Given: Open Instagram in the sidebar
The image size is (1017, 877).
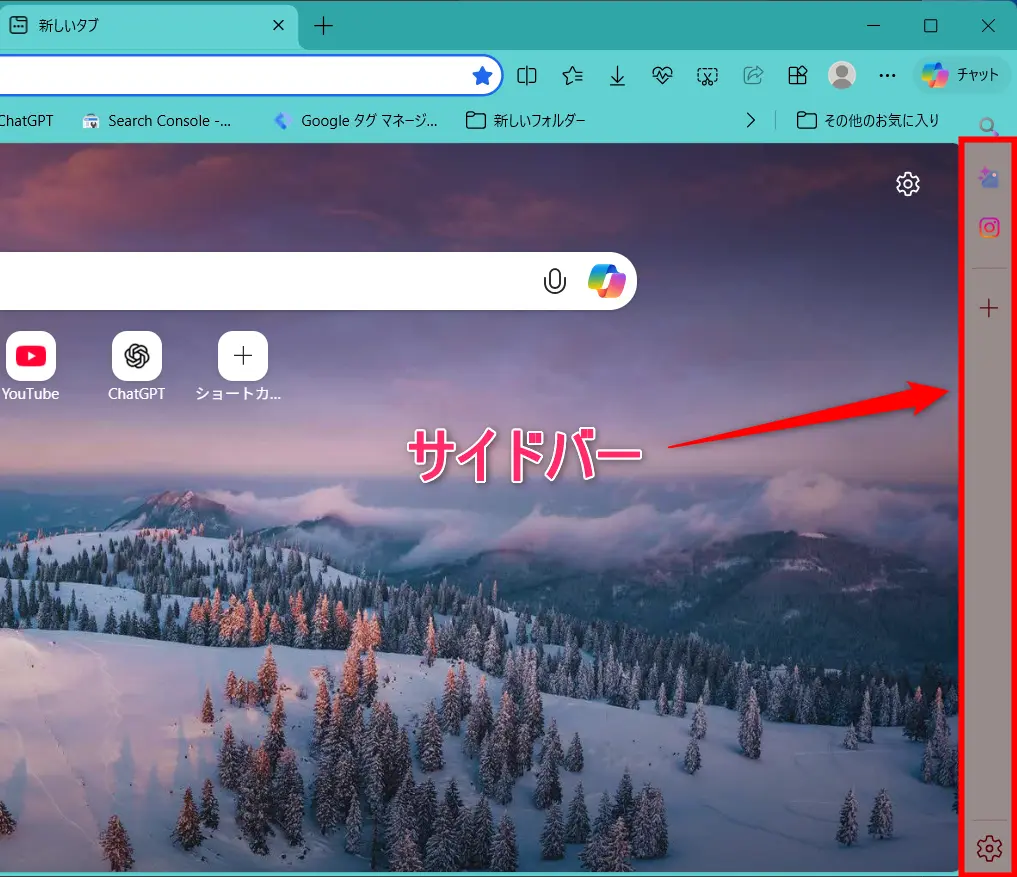Looking at the screenshot, I should tap(989, 228).
